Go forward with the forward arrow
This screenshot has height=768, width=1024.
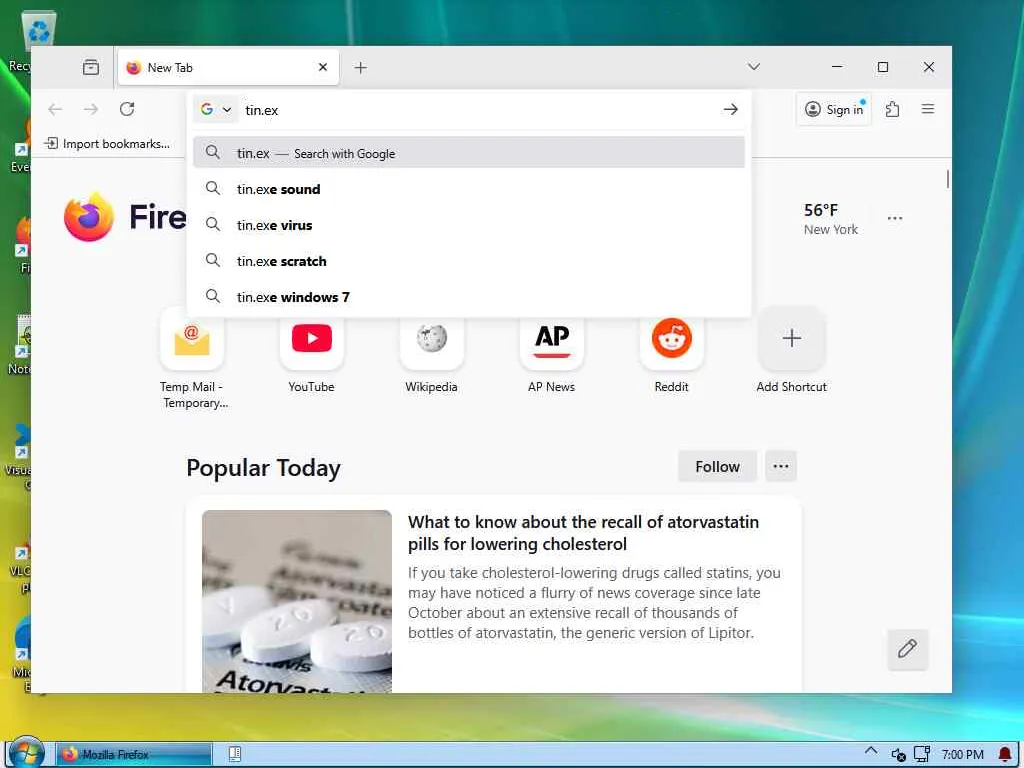(x=91, y=109)
